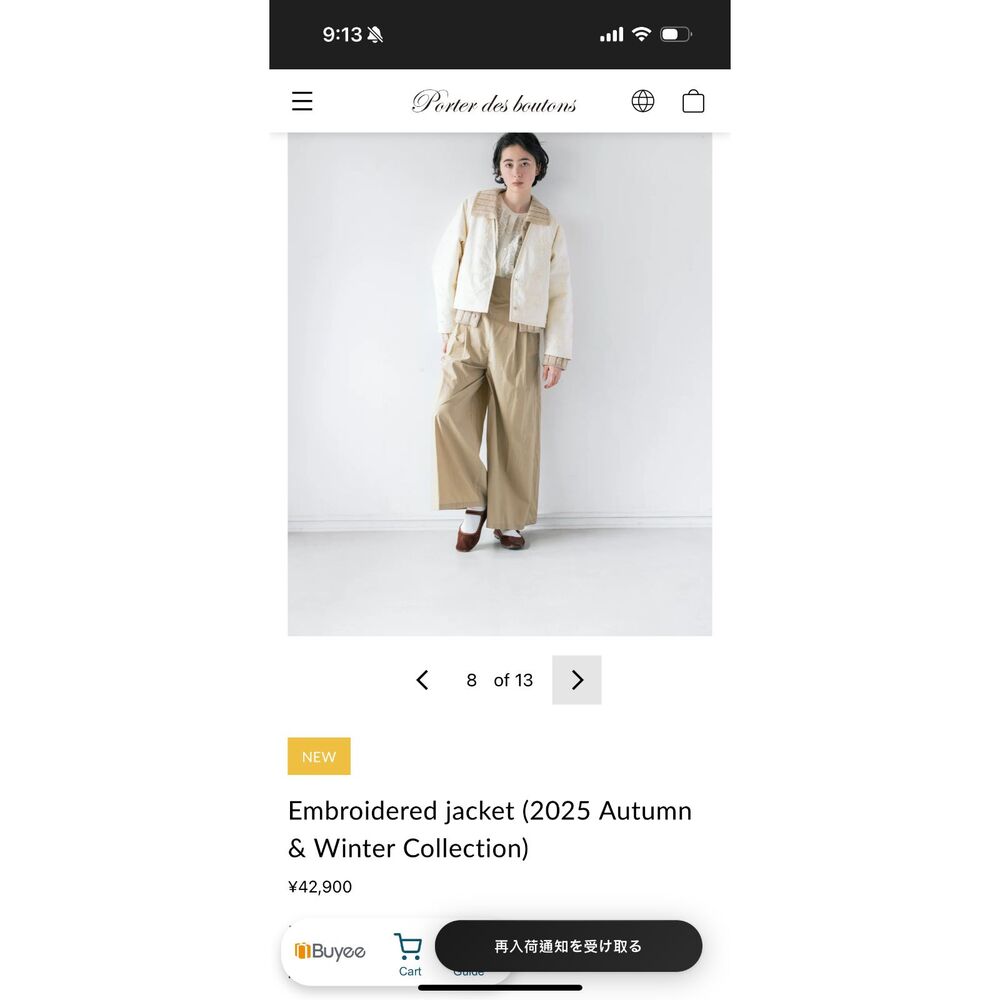Expand the next carousel page with right arrow
This screenshot has height=1000, width=1000.
(x=577, y=680)
